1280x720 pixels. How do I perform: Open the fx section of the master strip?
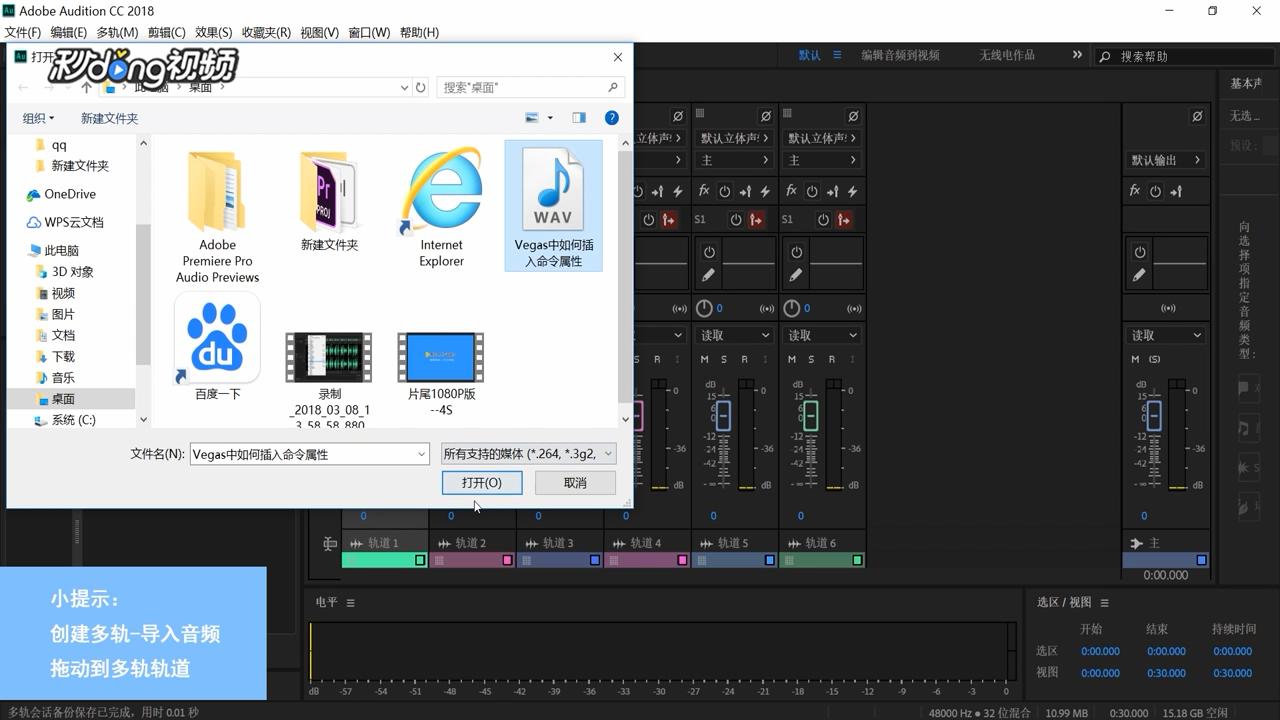coord(1135,190)
